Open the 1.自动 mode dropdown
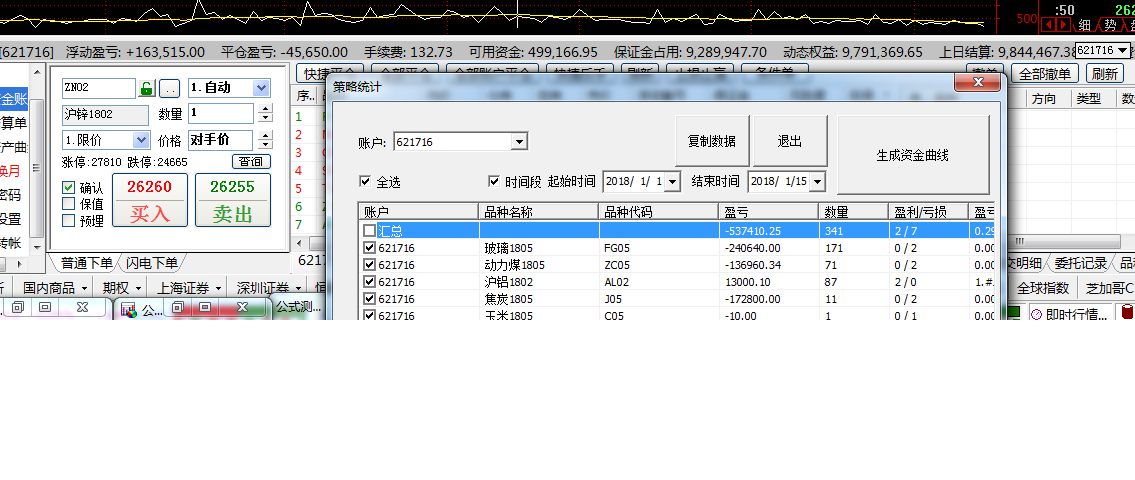The height and width of the screenshot is (480, 1135). [261, 88]
